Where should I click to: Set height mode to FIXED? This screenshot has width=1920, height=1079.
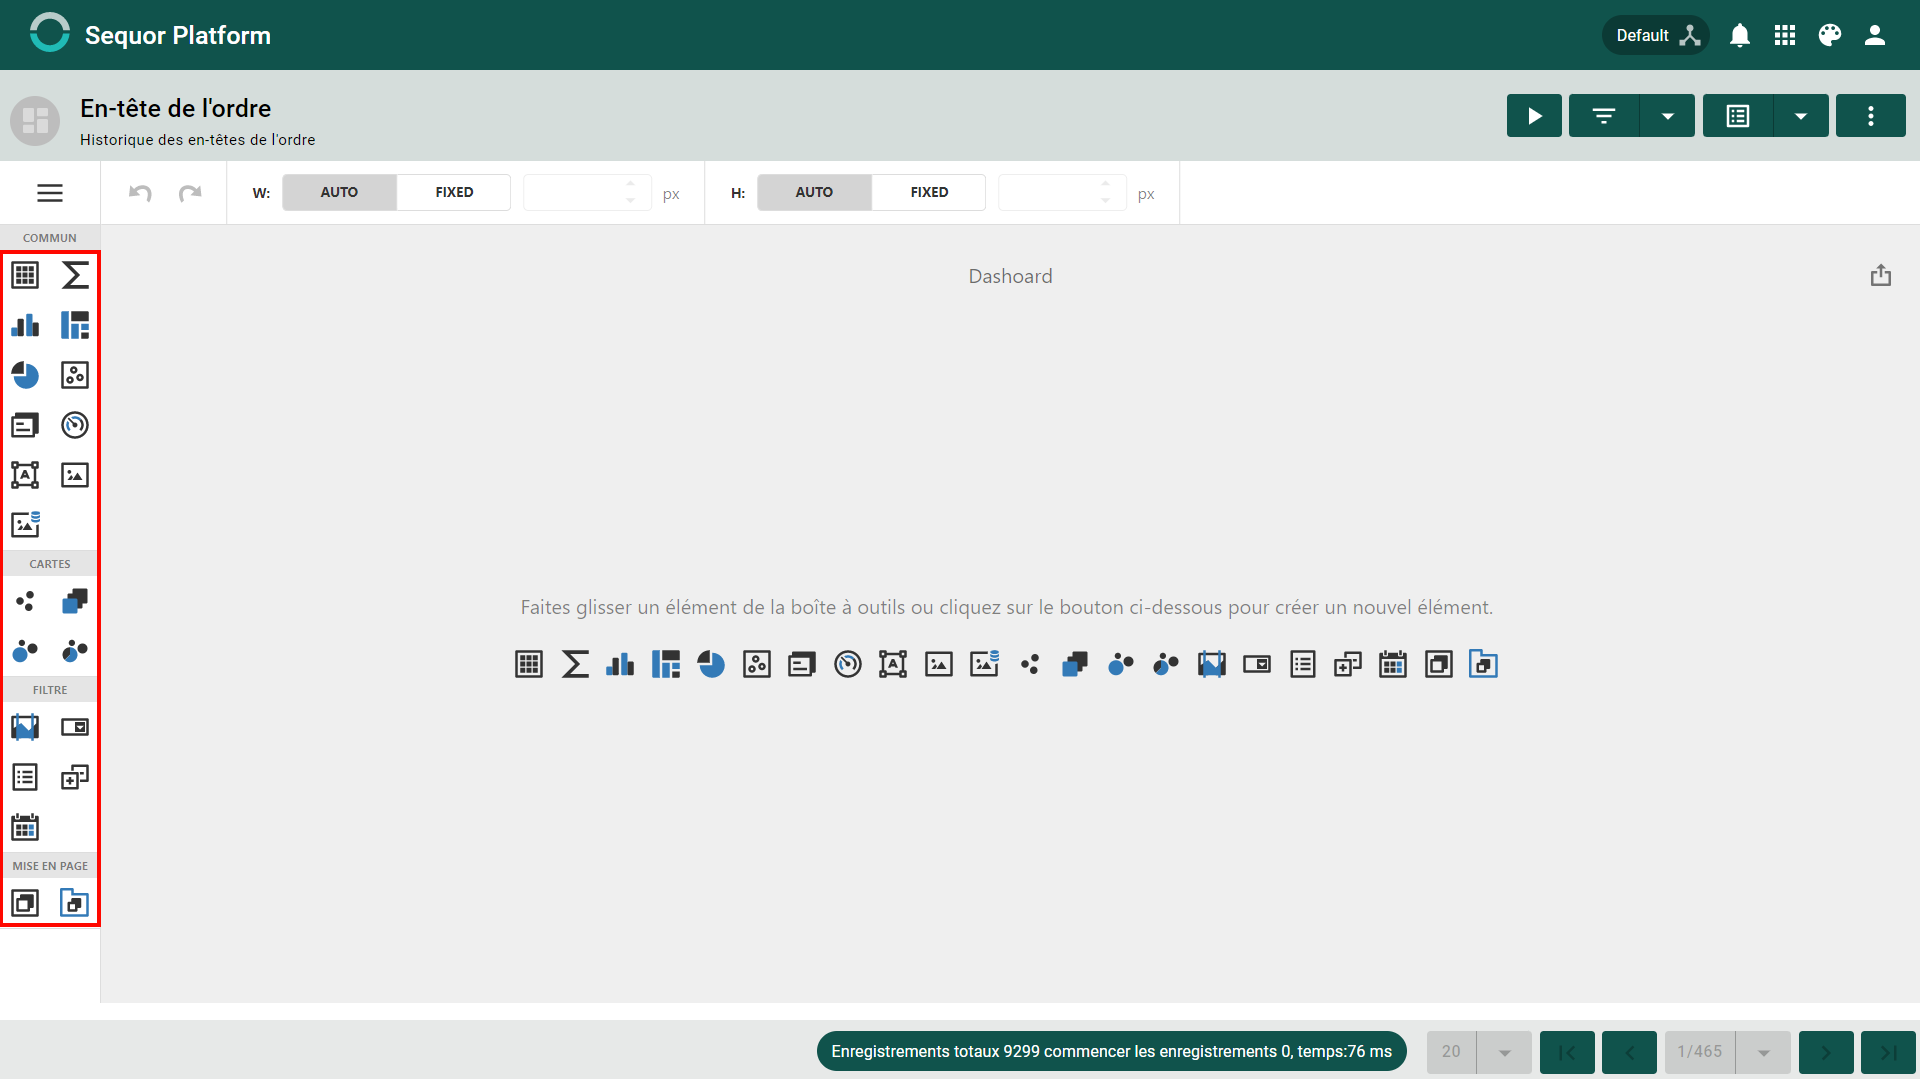[929, 192]
